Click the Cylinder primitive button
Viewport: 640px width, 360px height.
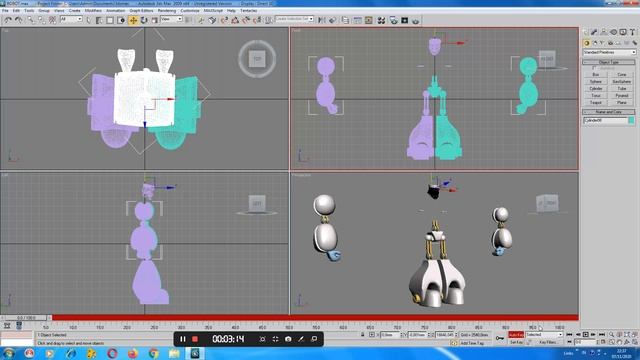point(596,89)
